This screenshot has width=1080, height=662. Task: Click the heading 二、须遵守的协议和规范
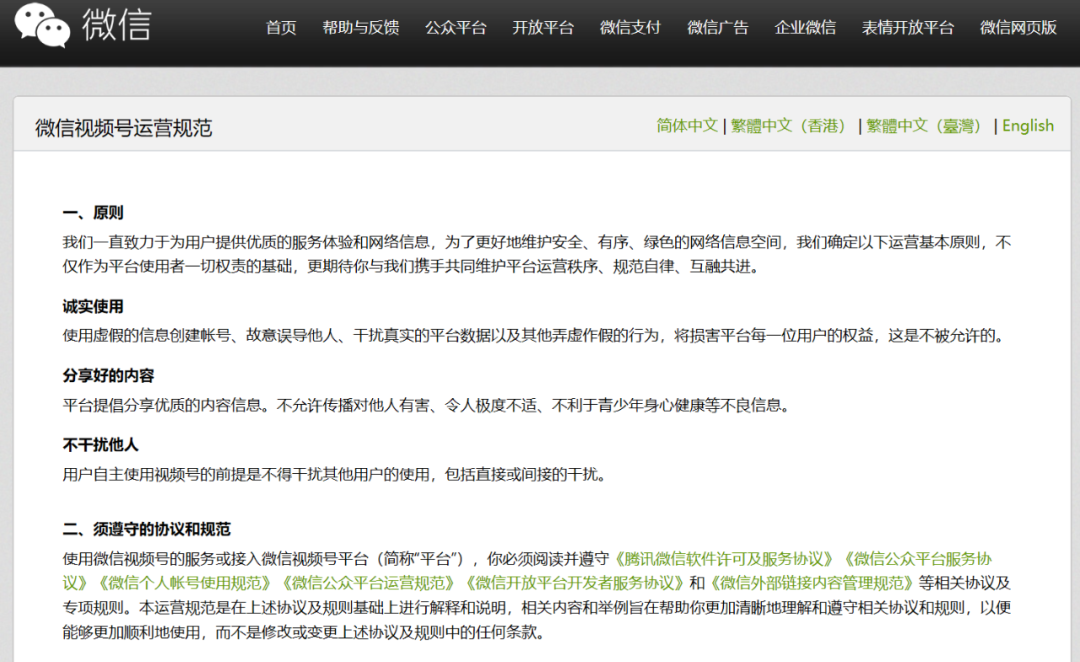[147, 529]
